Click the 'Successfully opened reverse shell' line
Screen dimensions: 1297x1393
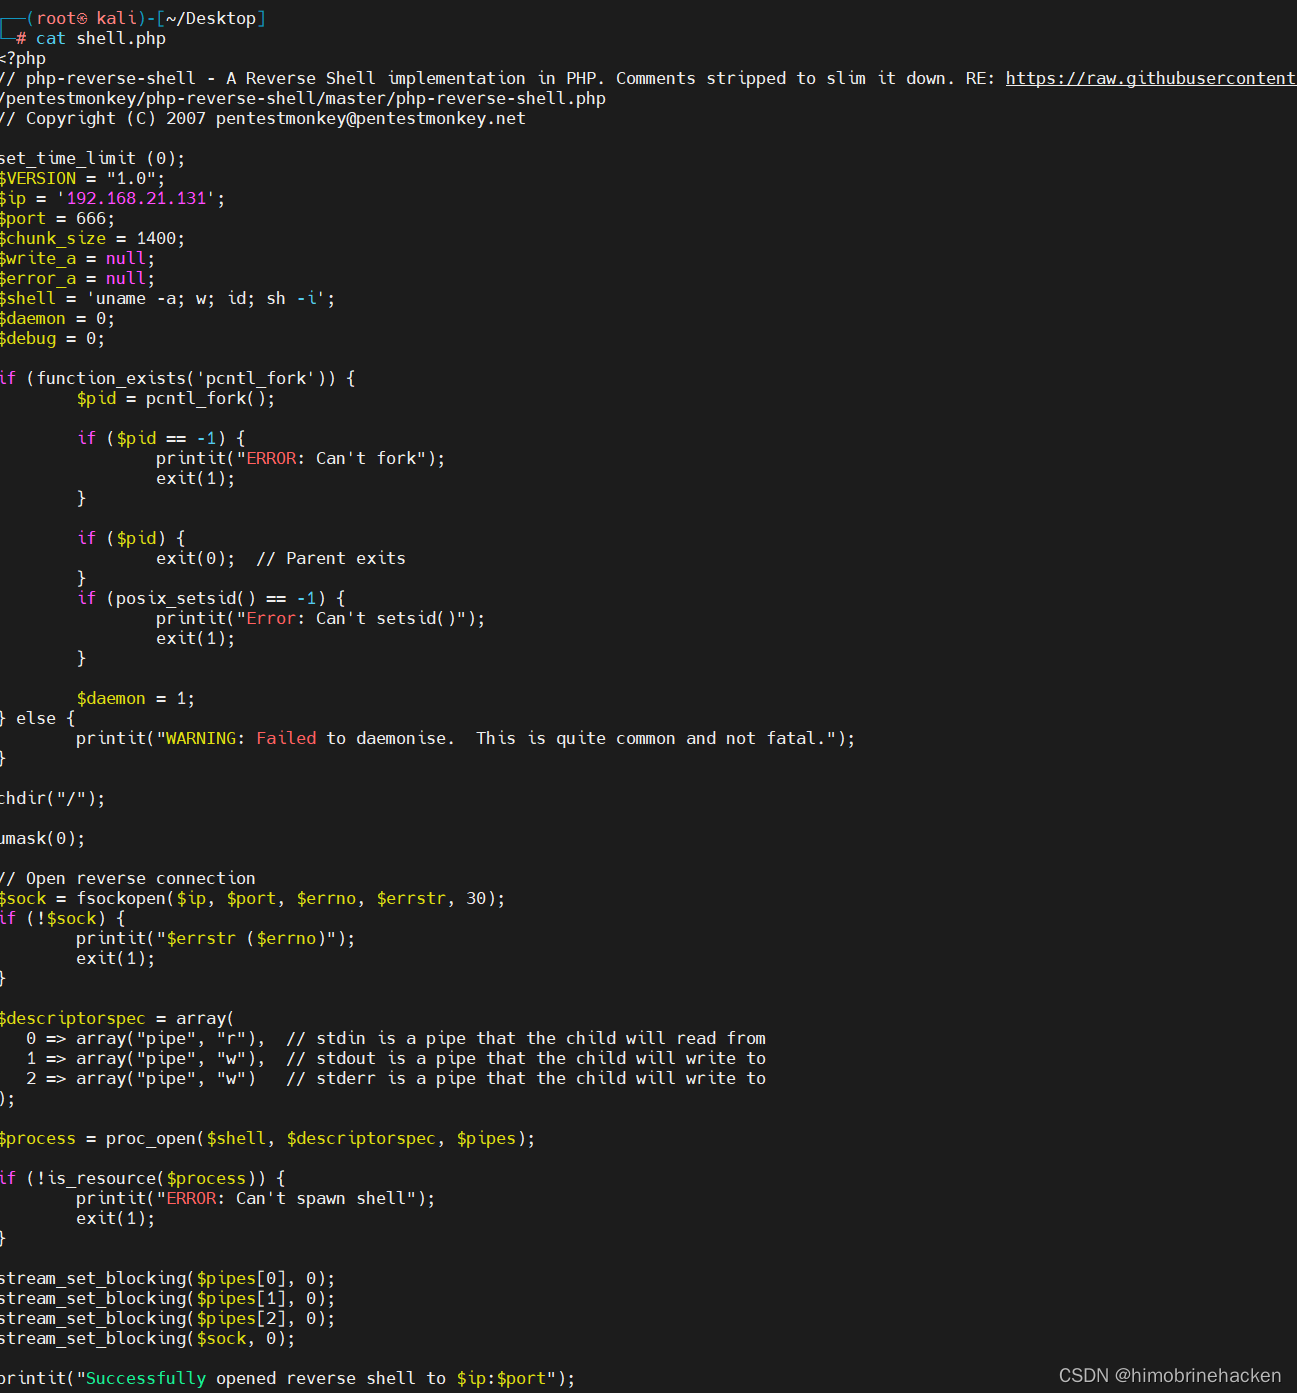(287, 1378)
